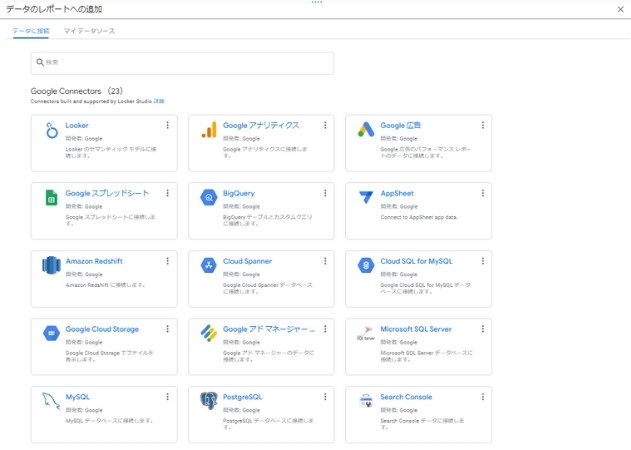The width and height of the screenshot is (631, 450).
Task: Click the Cloud SQL for MySQL icon
Action: [366, 265]
